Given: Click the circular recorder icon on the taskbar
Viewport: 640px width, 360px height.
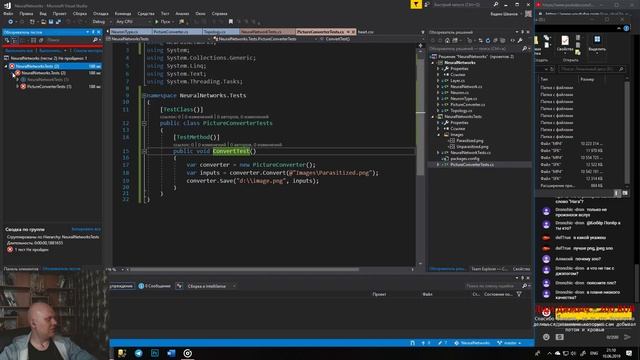Looking at the screenshot, I should click(187, 353).
